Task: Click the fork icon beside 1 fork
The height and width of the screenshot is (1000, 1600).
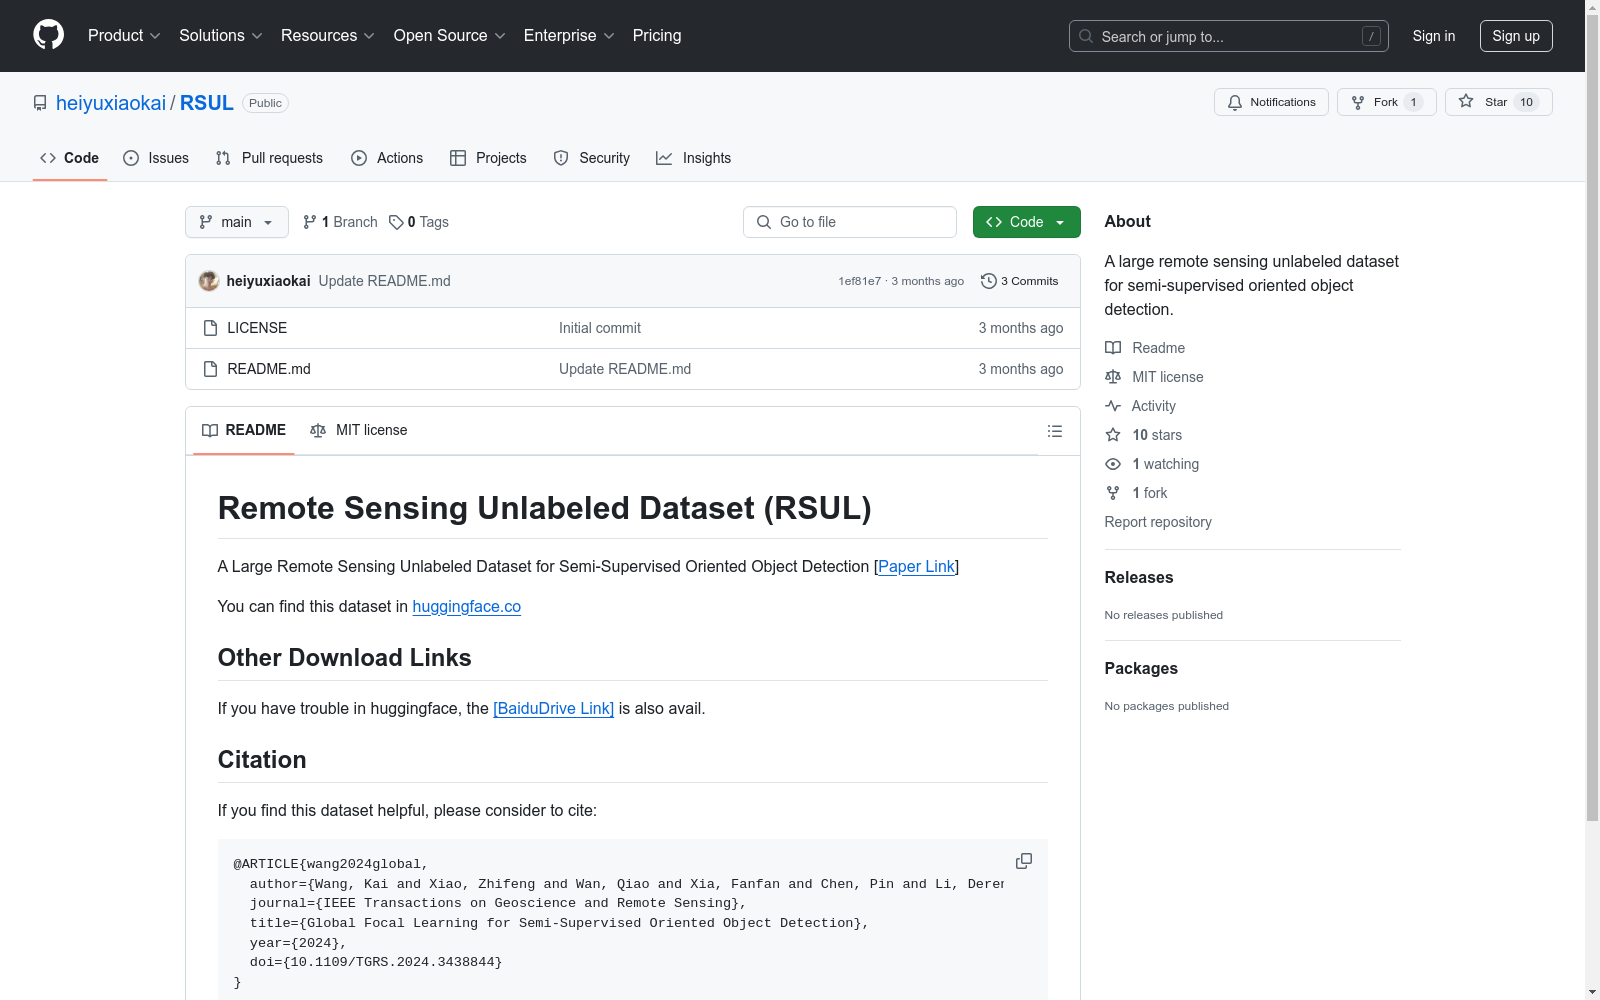Action: (x=1113, y=493)
